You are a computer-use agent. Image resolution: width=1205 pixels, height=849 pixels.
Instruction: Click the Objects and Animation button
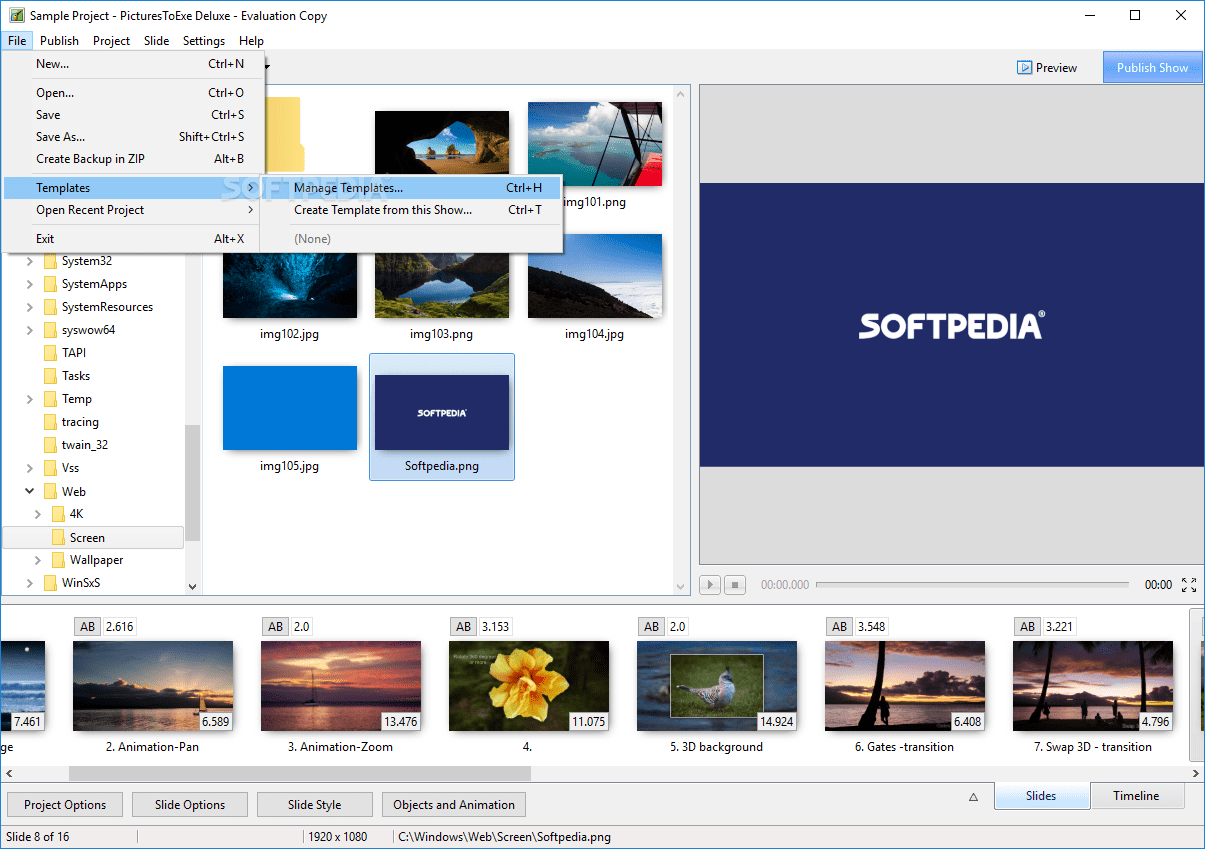tap(454, 805)
